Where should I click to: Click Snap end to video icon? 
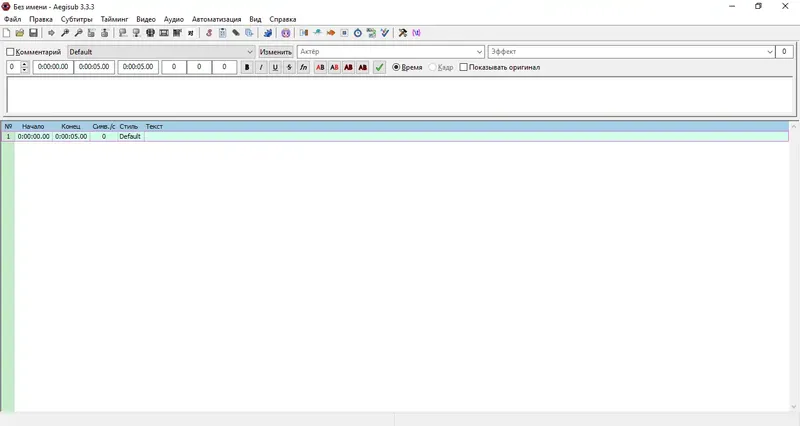136,33
